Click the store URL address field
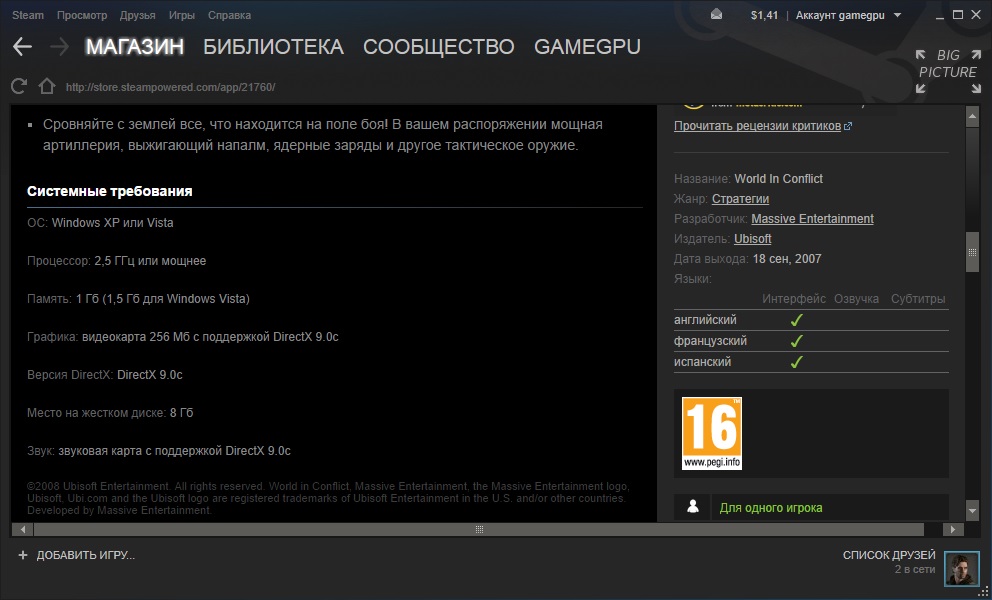The image size is (992, 600). (170, 87)
